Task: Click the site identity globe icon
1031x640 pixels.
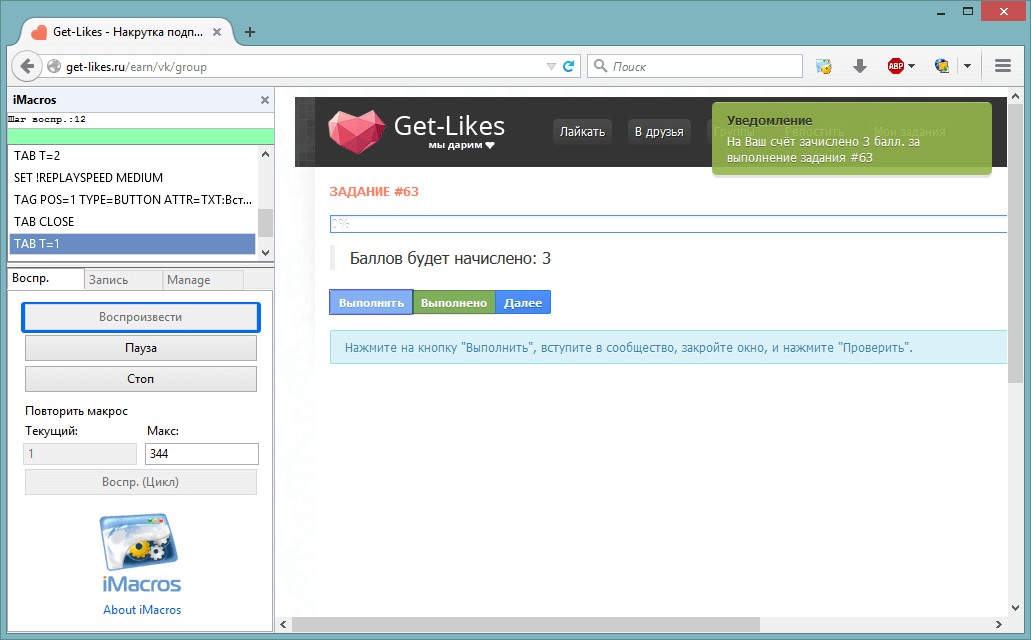Action: (x=54, y=66)
